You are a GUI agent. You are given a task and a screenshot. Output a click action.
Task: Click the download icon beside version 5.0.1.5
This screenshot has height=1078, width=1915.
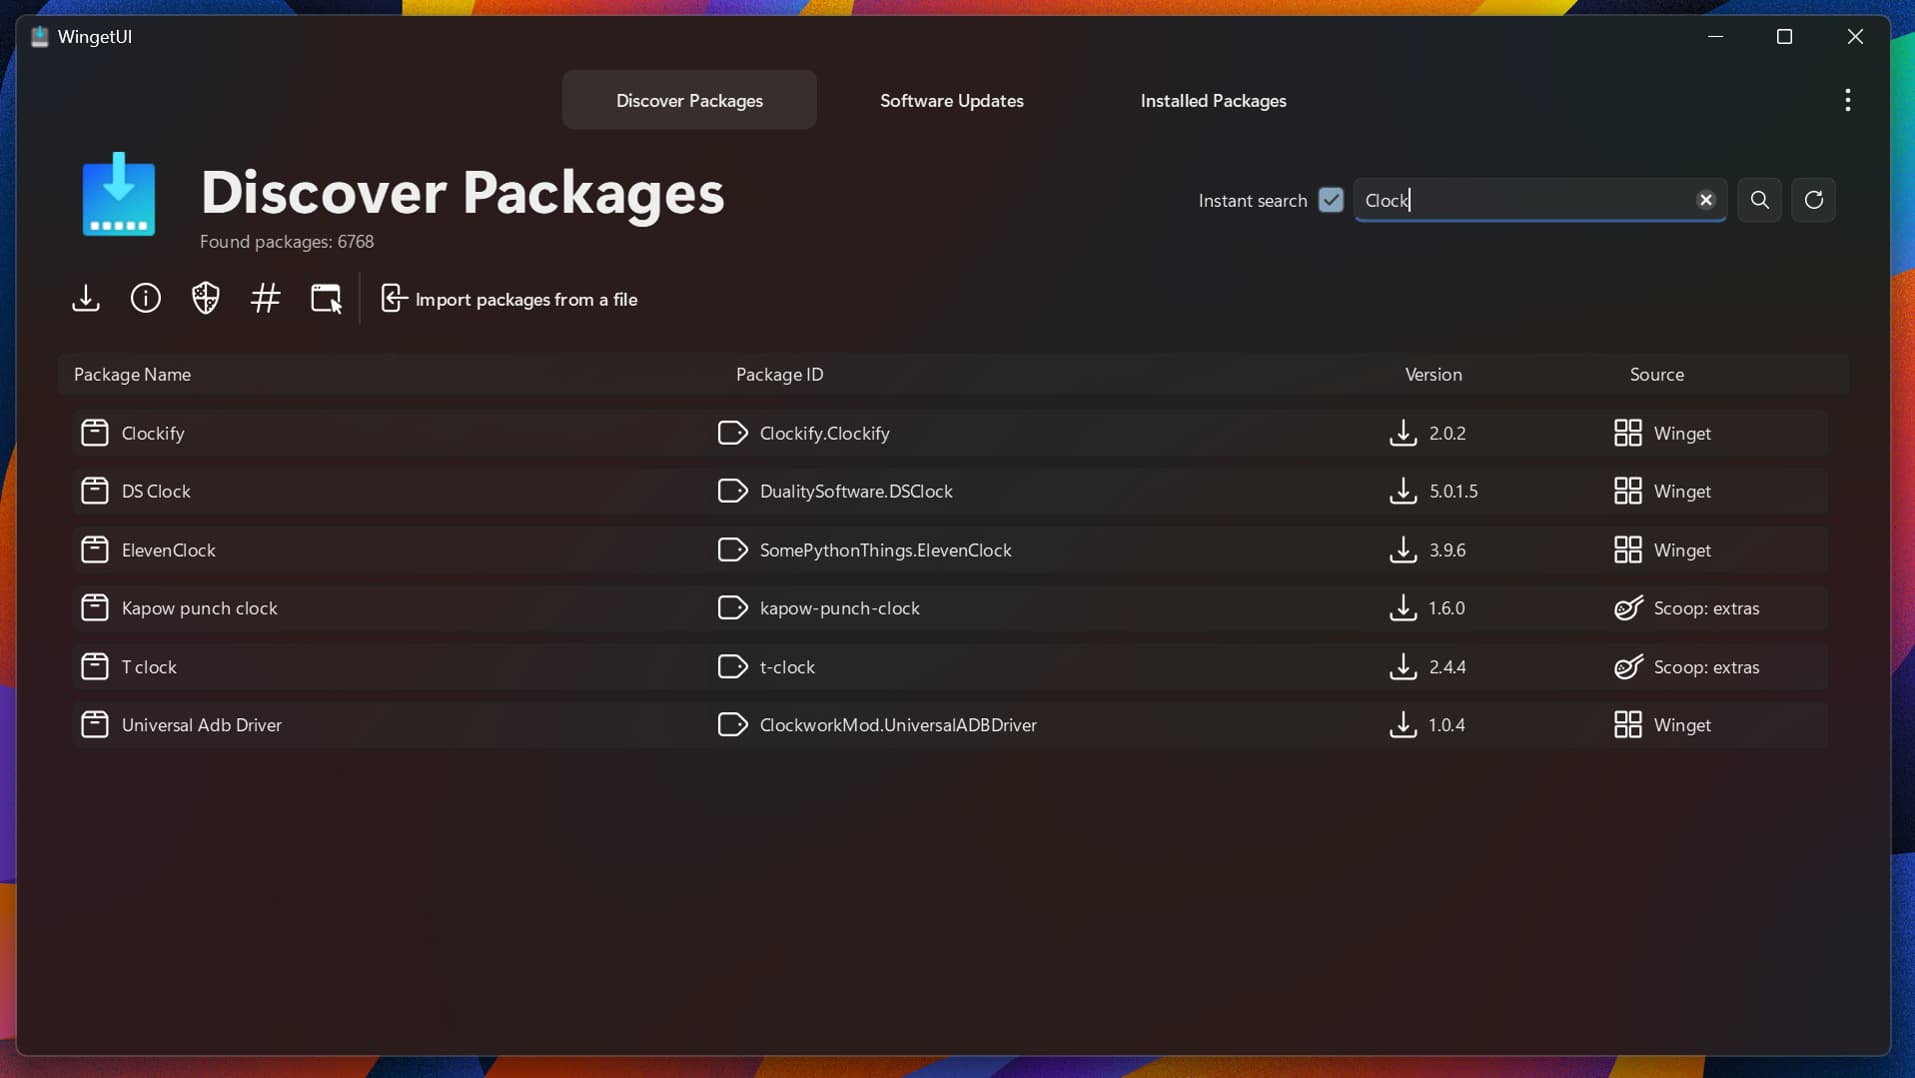tap(1403, 491)
